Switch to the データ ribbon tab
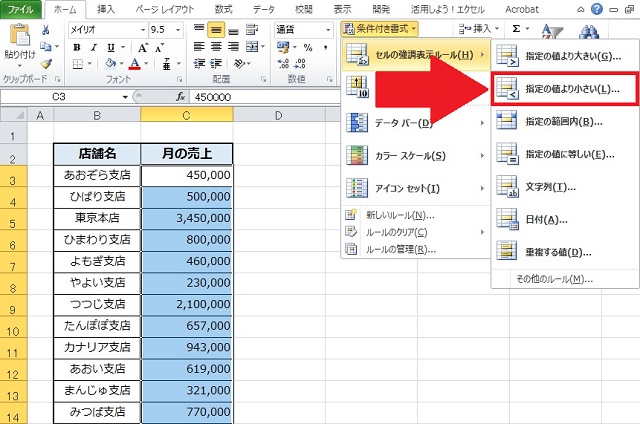640x424 pixels. point(264,9)
